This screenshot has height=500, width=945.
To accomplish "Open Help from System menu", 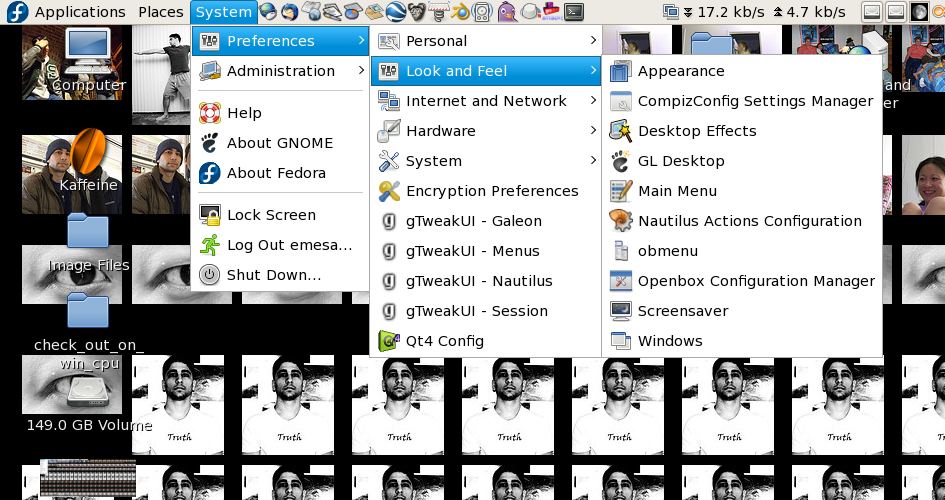I will 280,113.
